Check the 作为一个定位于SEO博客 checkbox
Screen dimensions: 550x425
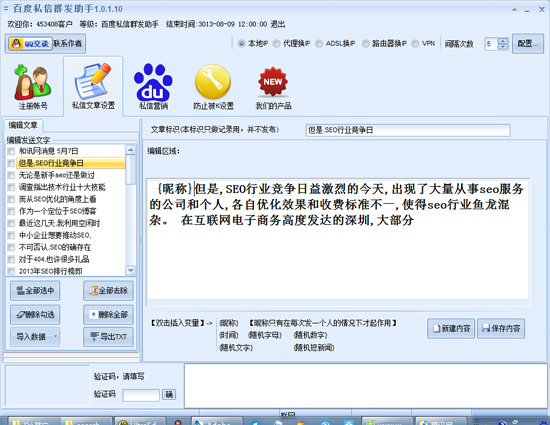pos(11,211)
